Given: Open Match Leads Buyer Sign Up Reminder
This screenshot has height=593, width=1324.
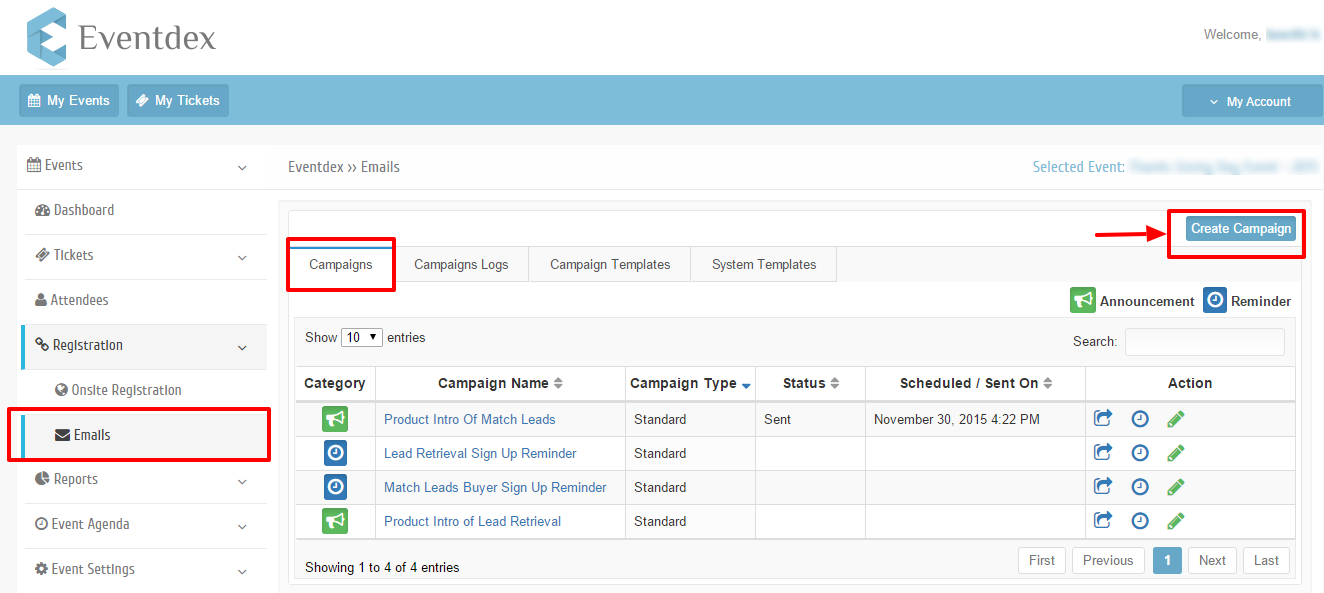Looking at the screenshot, I should pos(495,487).
